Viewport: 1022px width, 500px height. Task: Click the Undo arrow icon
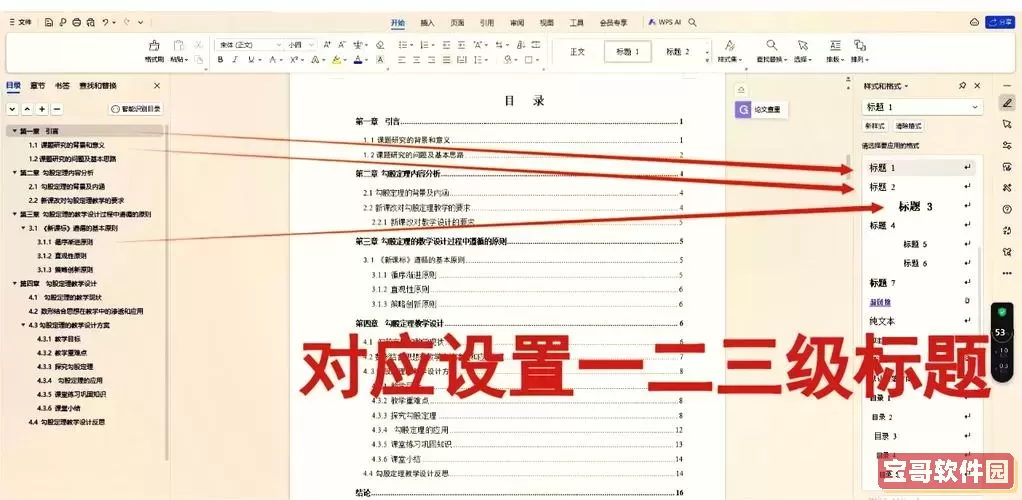click(106, 22)
